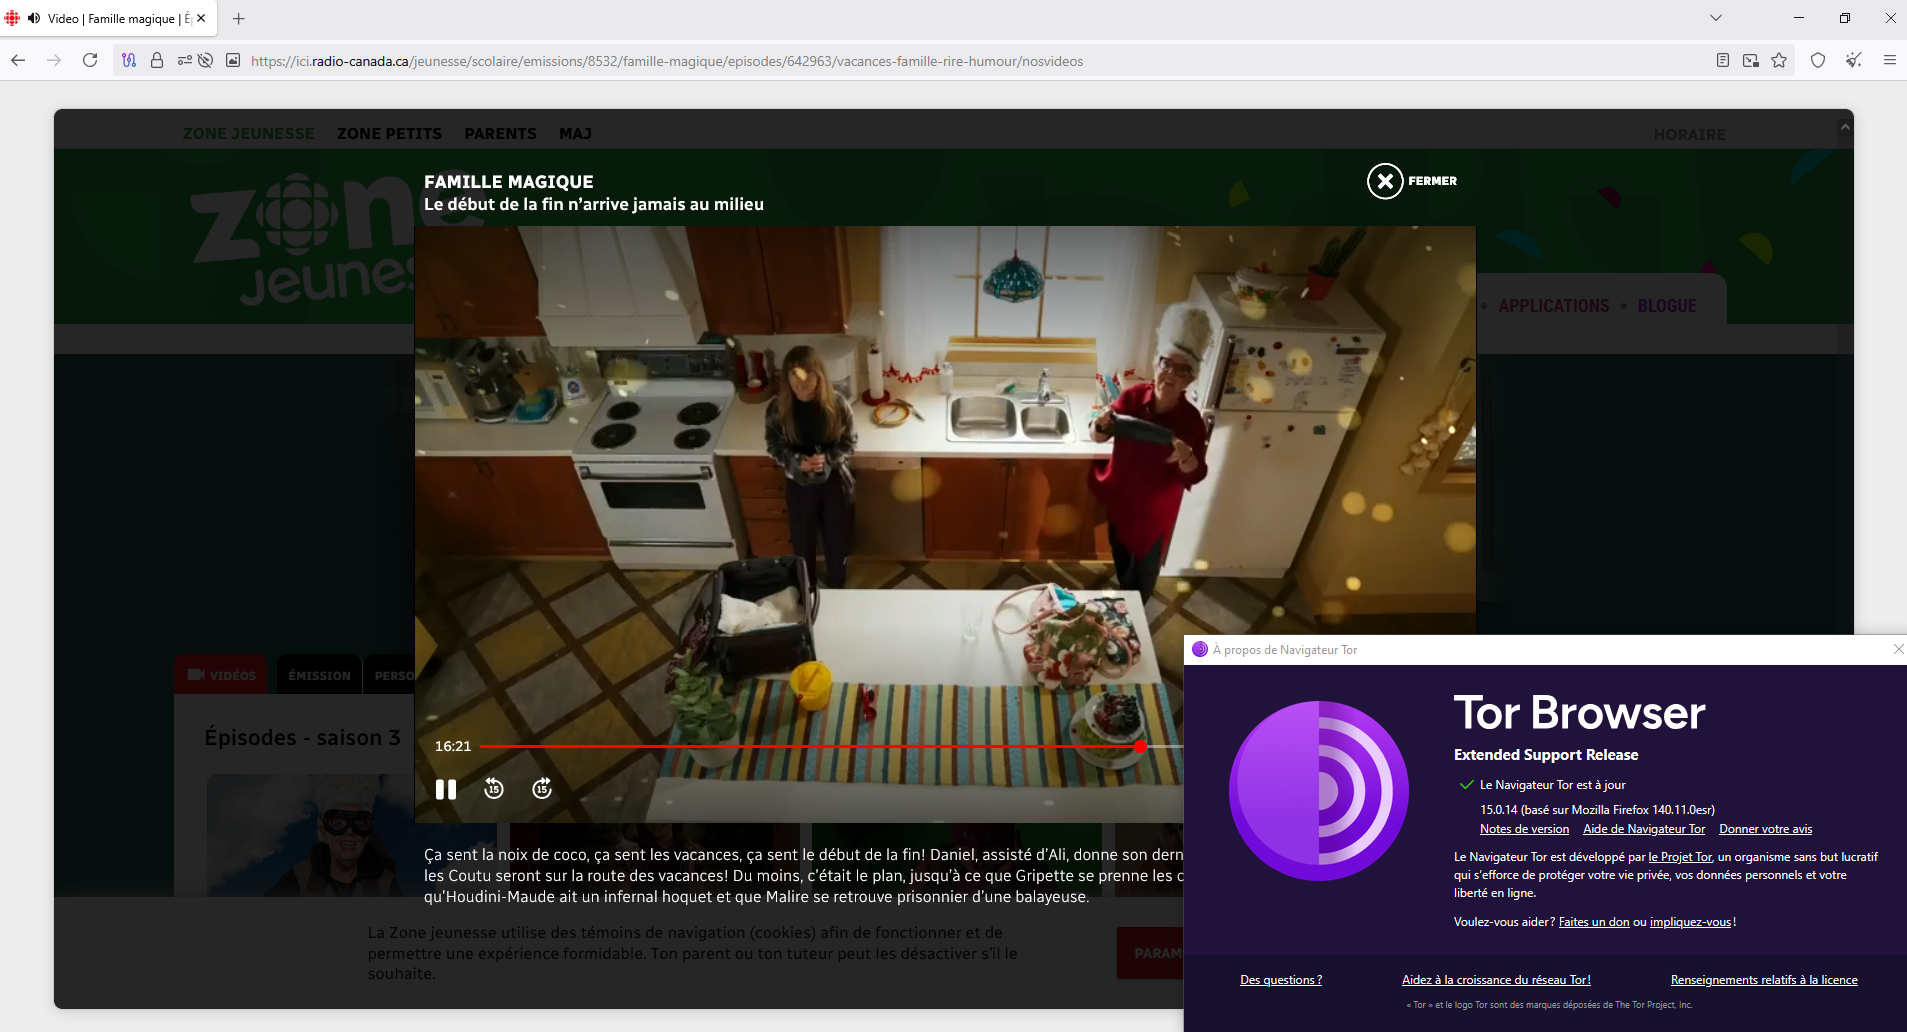This screenshot has width=1907, height=1032.
Task: Skip the video forward 15 seconds
Action: 542,789
